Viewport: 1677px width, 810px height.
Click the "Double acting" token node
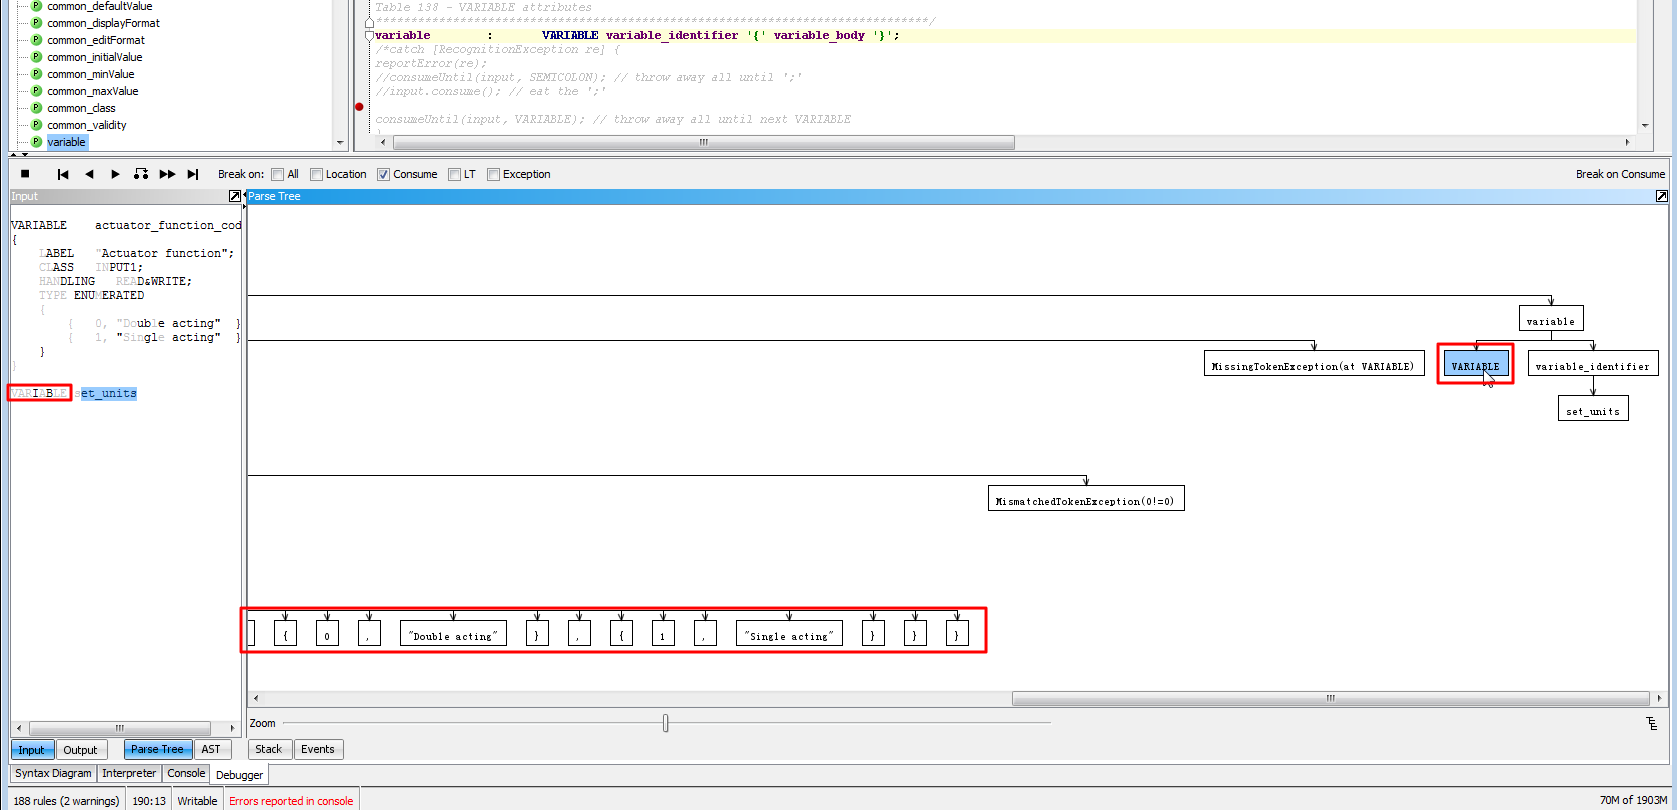click(x=453, y=635)
